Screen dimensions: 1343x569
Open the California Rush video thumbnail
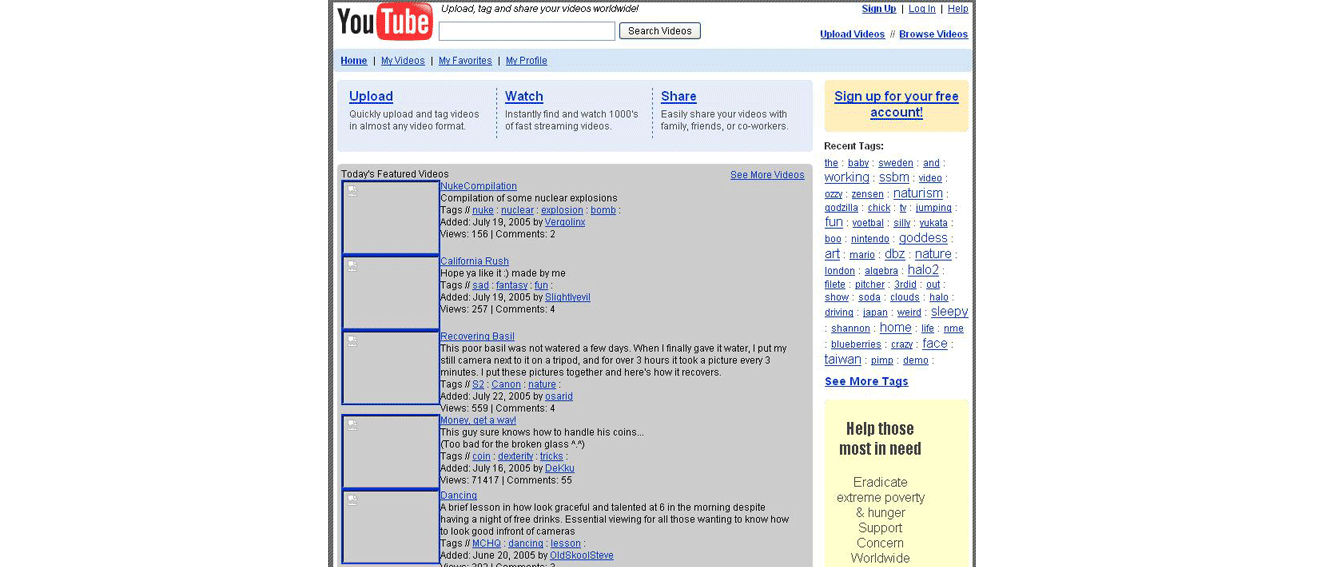click(x=391, y=293)
